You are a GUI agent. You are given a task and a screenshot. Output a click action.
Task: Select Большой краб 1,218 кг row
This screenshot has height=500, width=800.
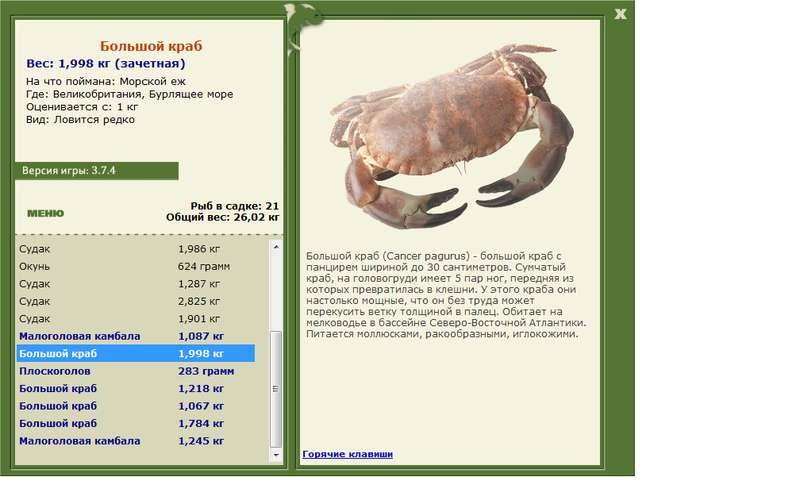(x=136, y=388)
